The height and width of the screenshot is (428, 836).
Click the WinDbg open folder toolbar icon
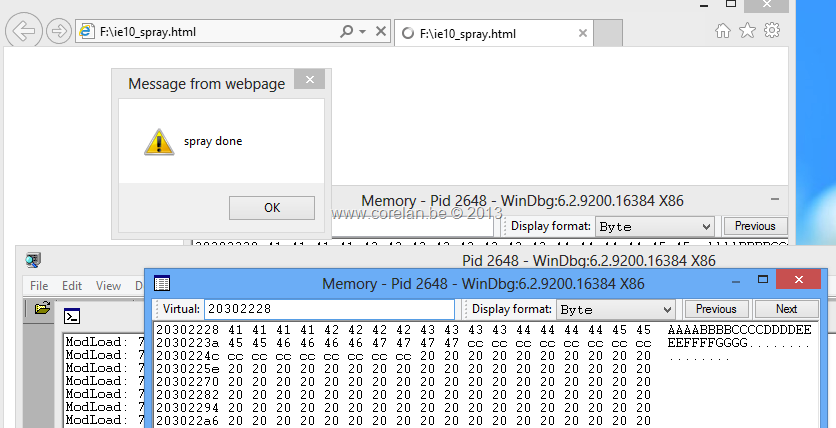point(42,309)
